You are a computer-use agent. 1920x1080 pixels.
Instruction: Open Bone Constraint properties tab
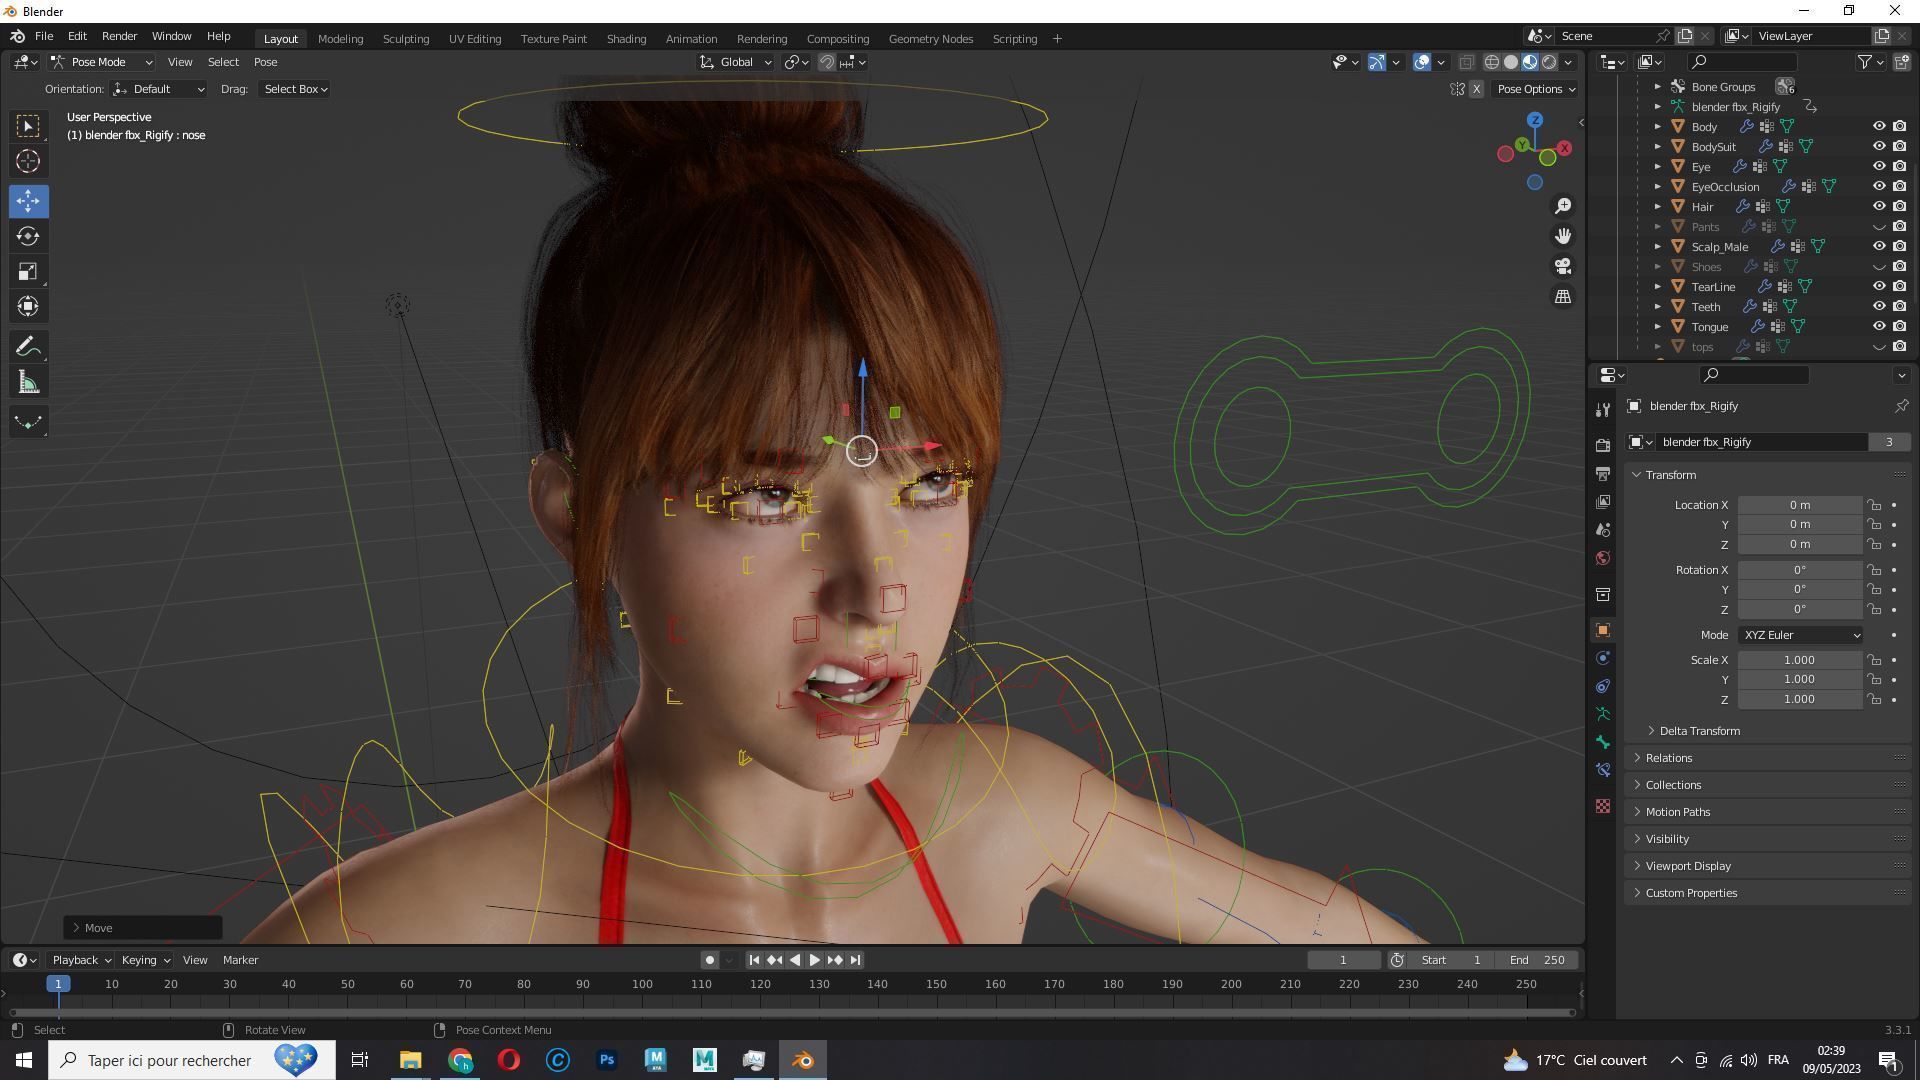click(x=1603, y=770)
